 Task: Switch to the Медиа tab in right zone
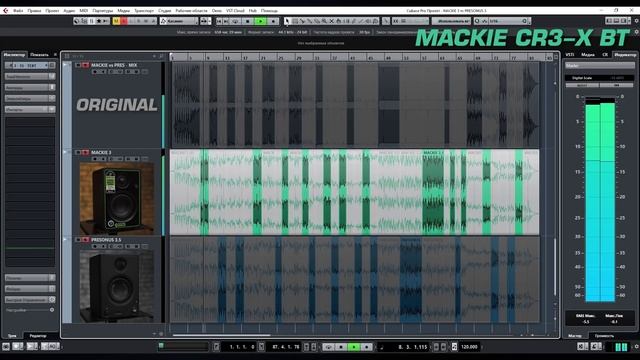coord(588,54)
